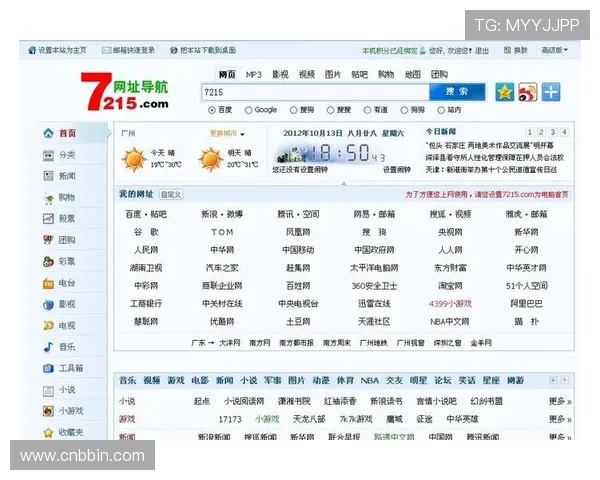Open 首页 home icon in sidebar
Screen dimensions: 600x480
coord(48,133)
